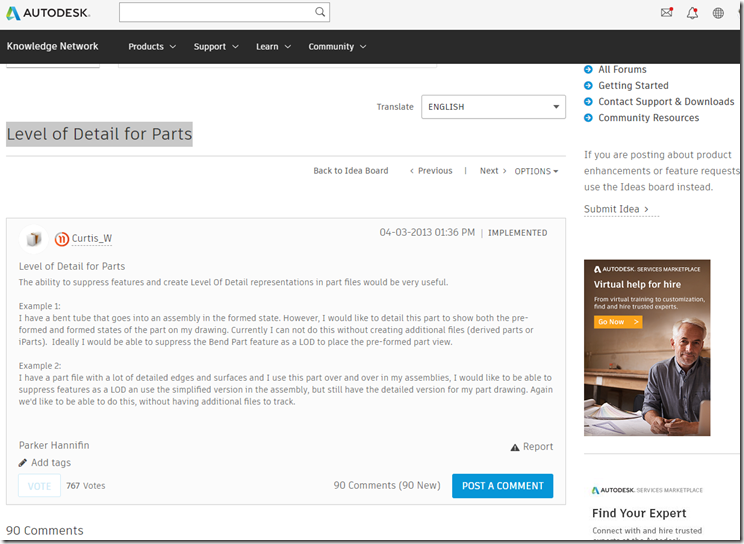Screen dimensions: 744x544
Task: Click the POST A COMMENT button
Action: (502, 486)
